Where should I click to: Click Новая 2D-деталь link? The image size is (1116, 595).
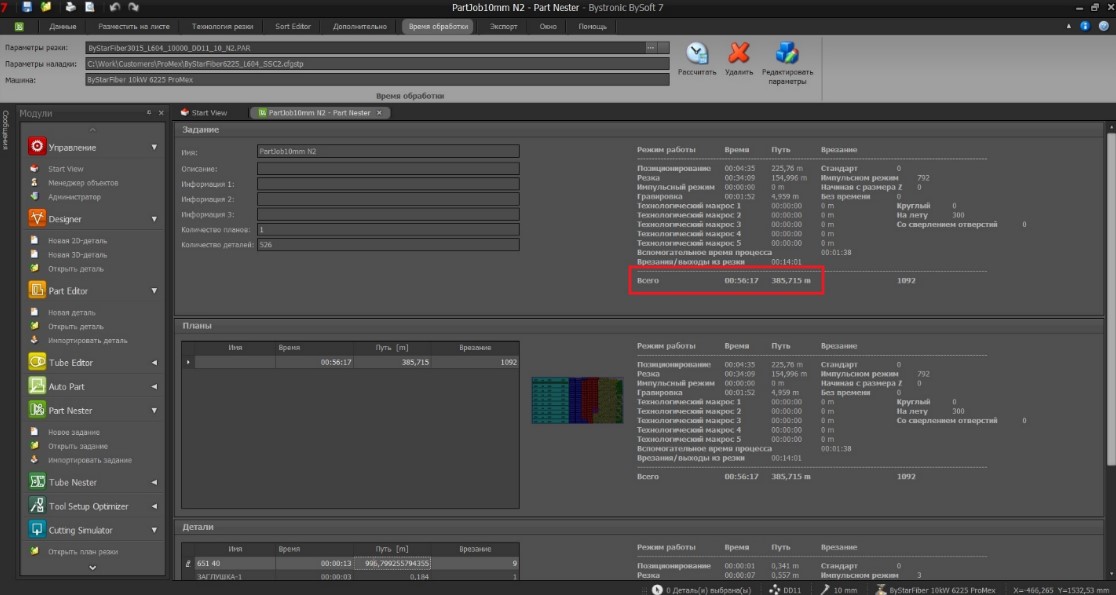point(78,241)
